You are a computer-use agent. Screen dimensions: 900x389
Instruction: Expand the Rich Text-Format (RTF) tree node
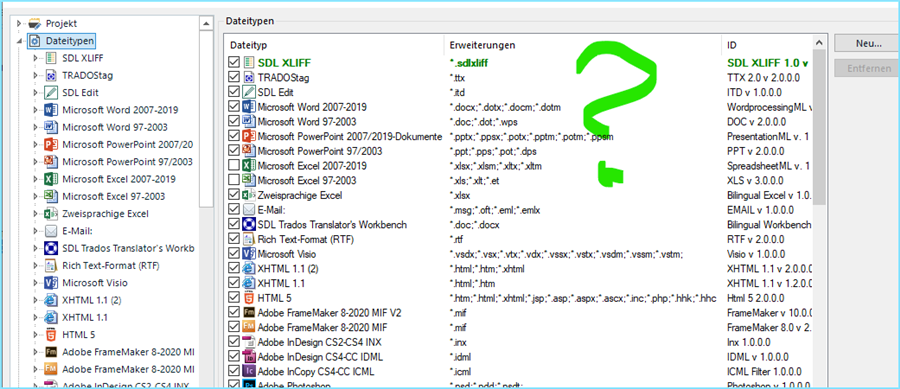(x=36, y=265)
